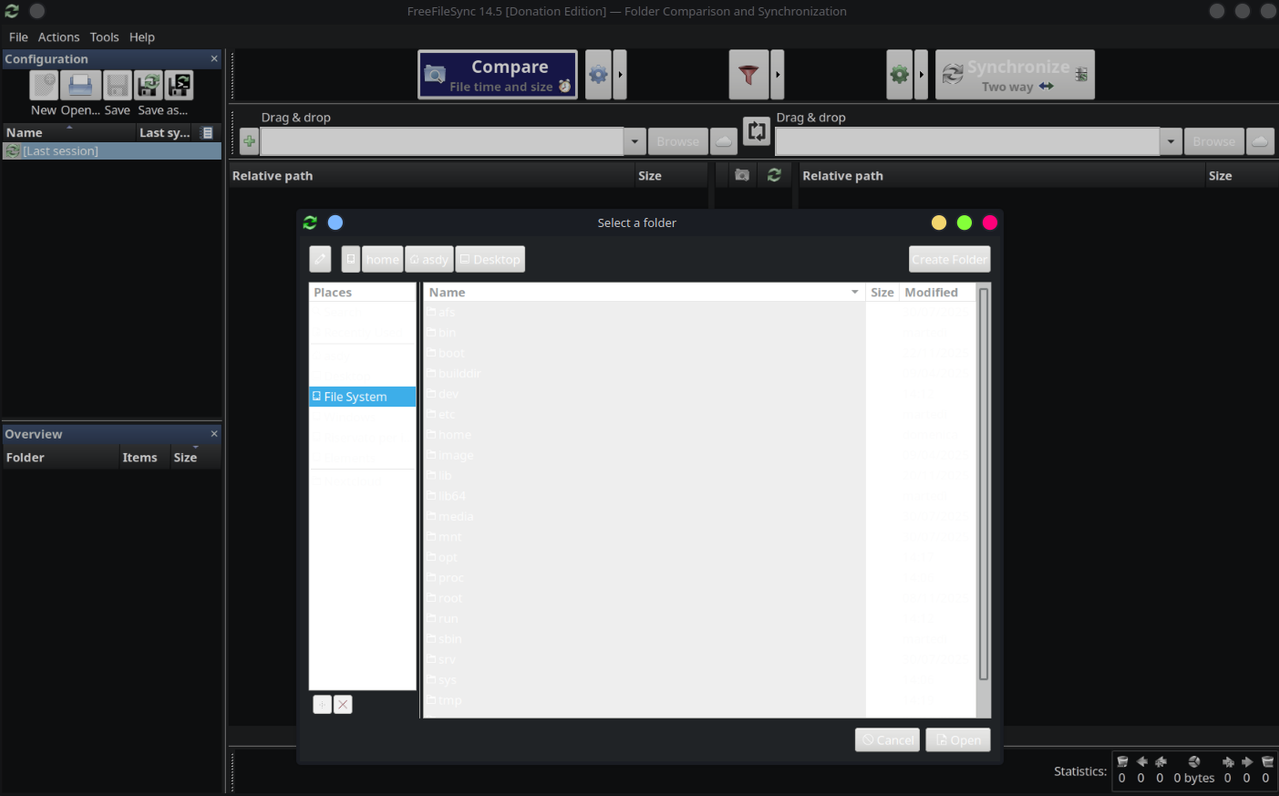
Task: Click the Save as icon with green arrows
Action: [149, 85]
